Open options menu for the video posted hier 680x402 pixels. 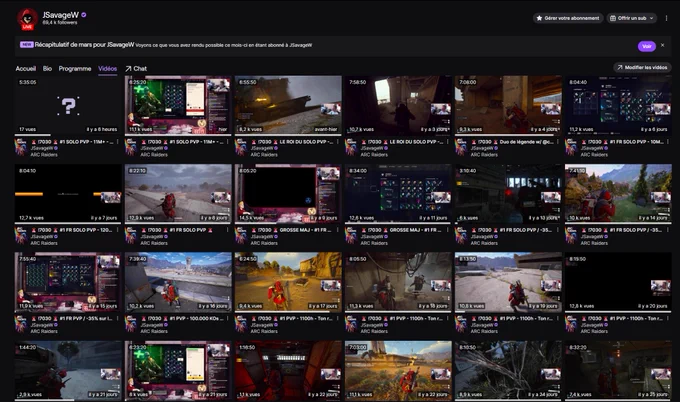pyautogui.click(x=228, y=142)
